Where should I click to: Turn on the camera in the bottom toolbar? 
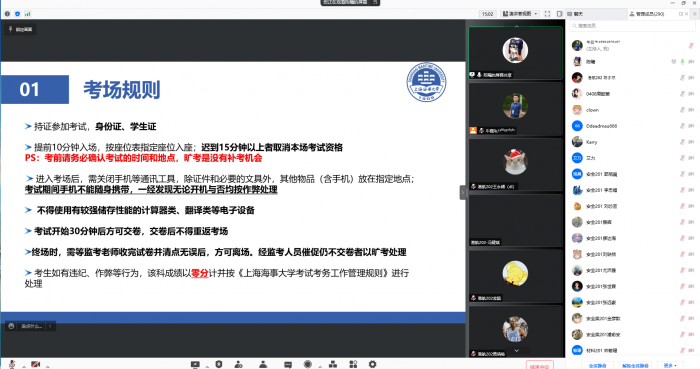pos(36,364)
